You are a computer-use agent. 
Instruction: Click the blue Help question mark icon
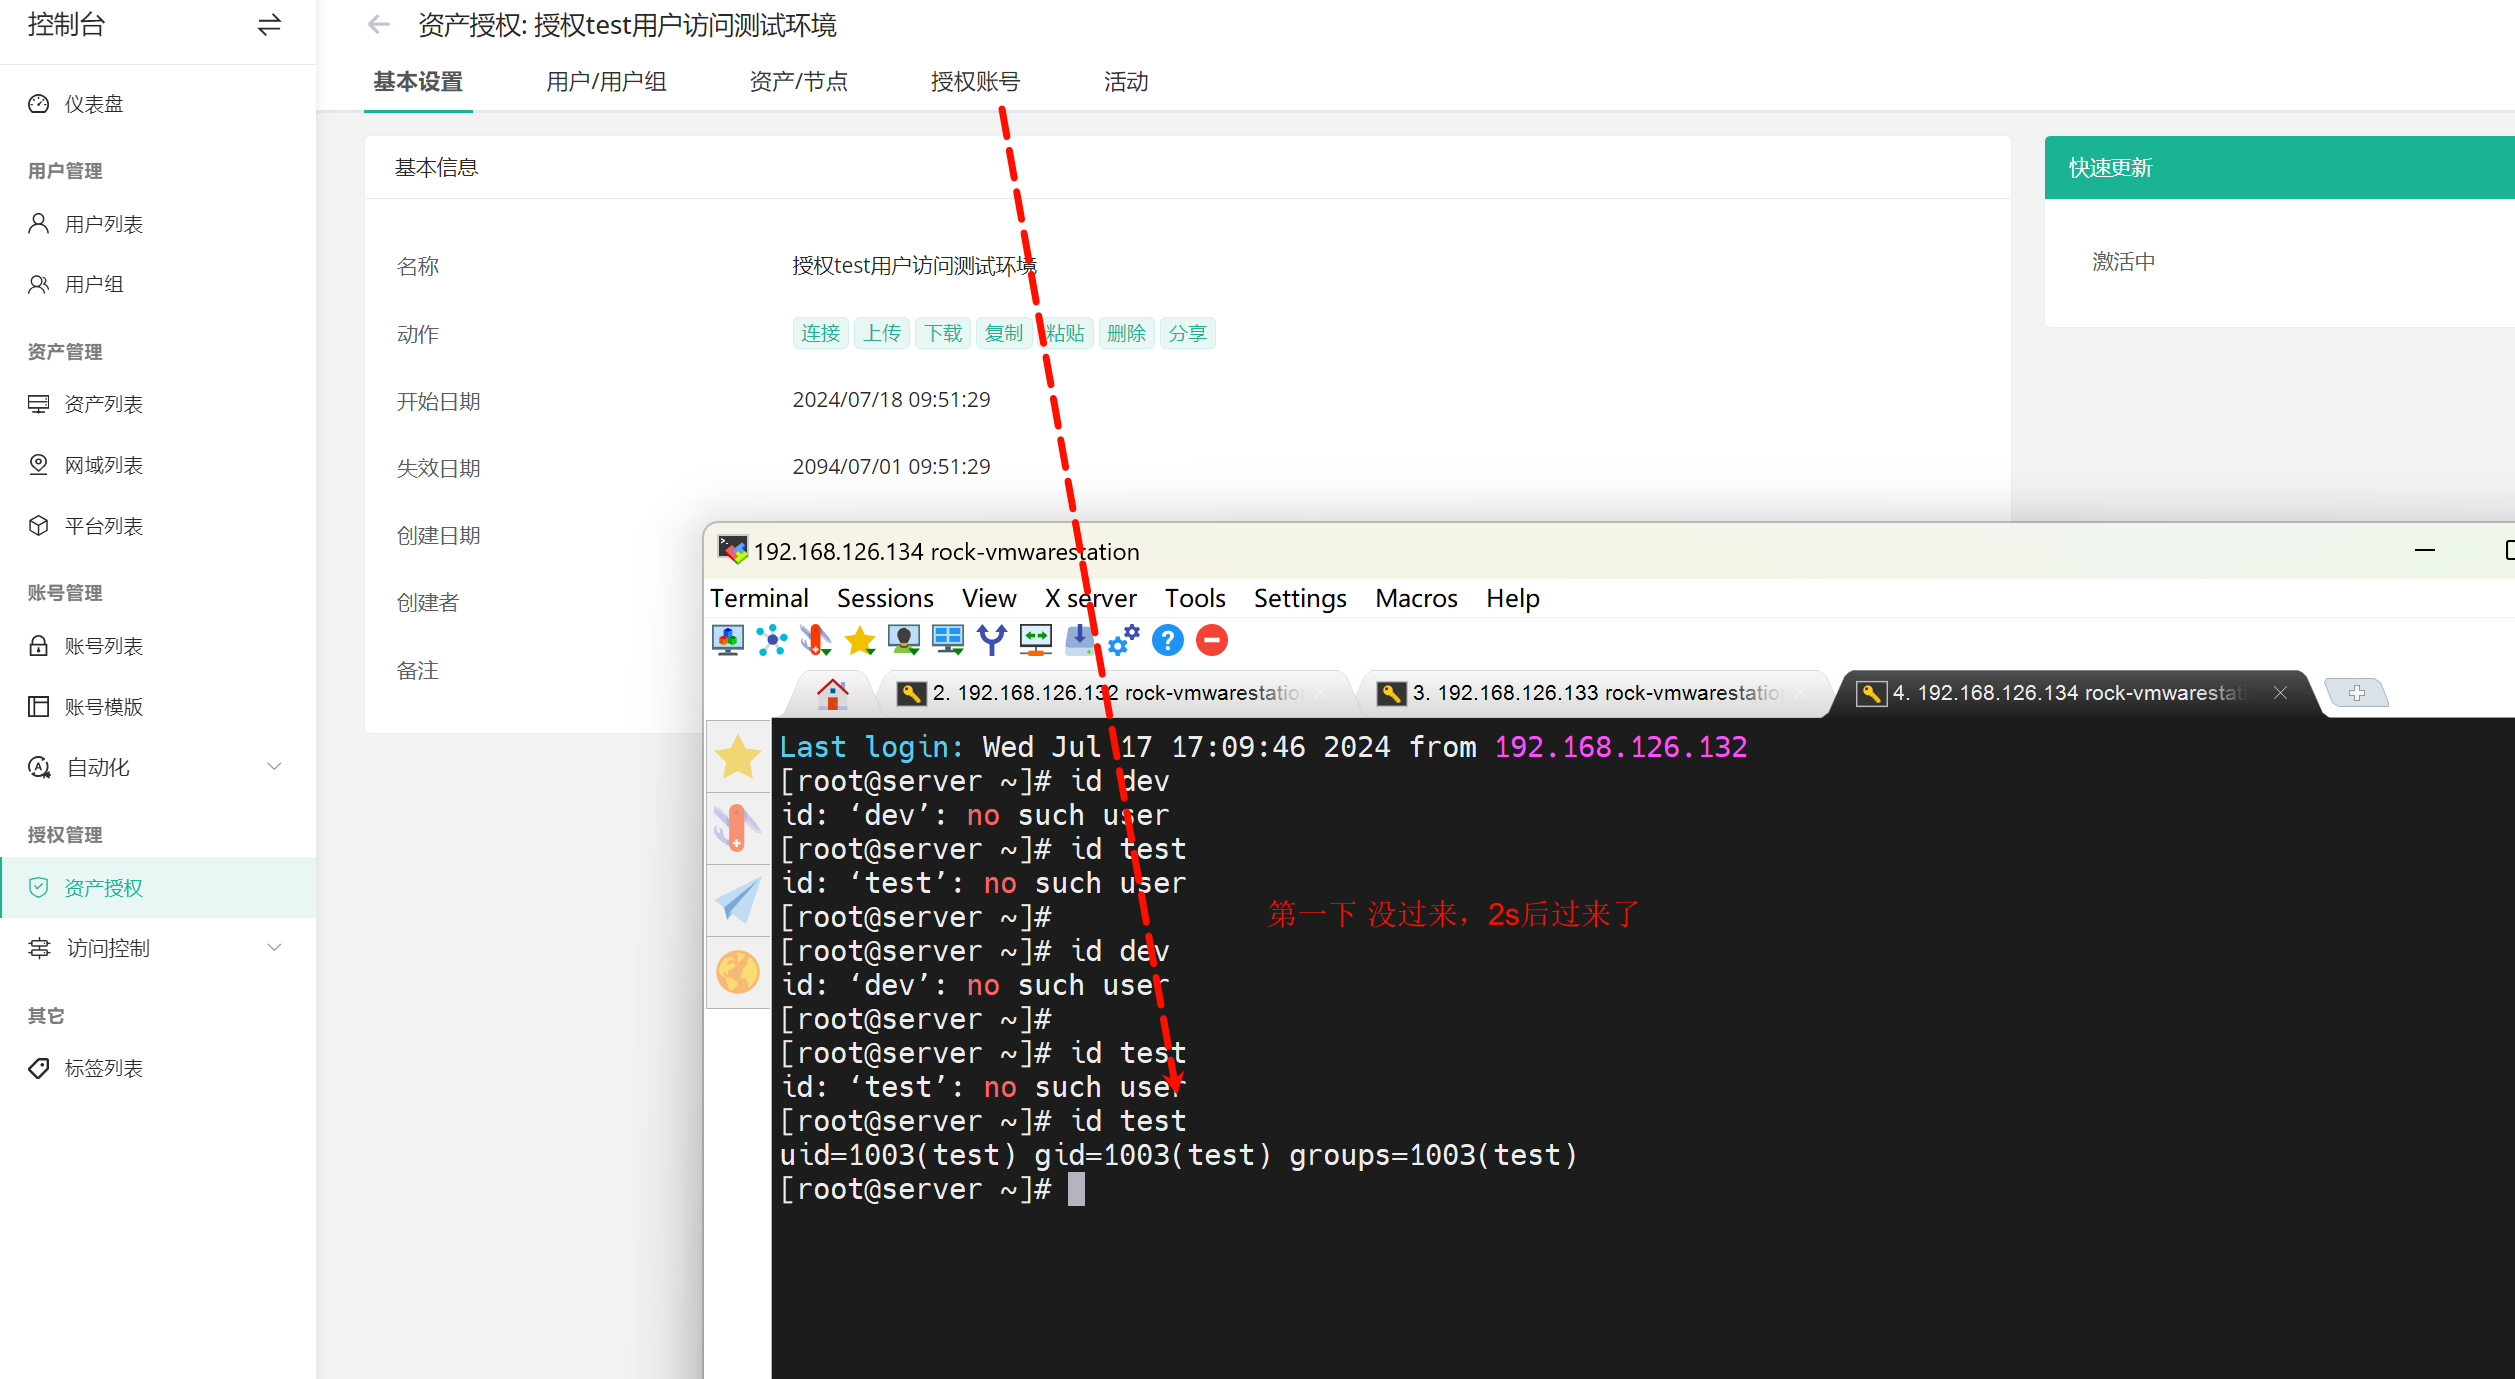[1167, 640]
